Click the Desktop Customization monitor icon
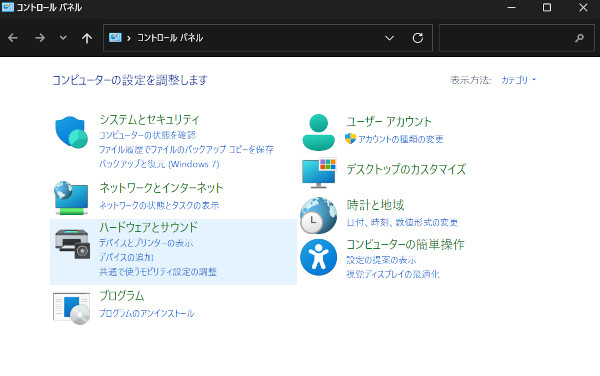This screenshot has height=376, width=600. point(319,173)
